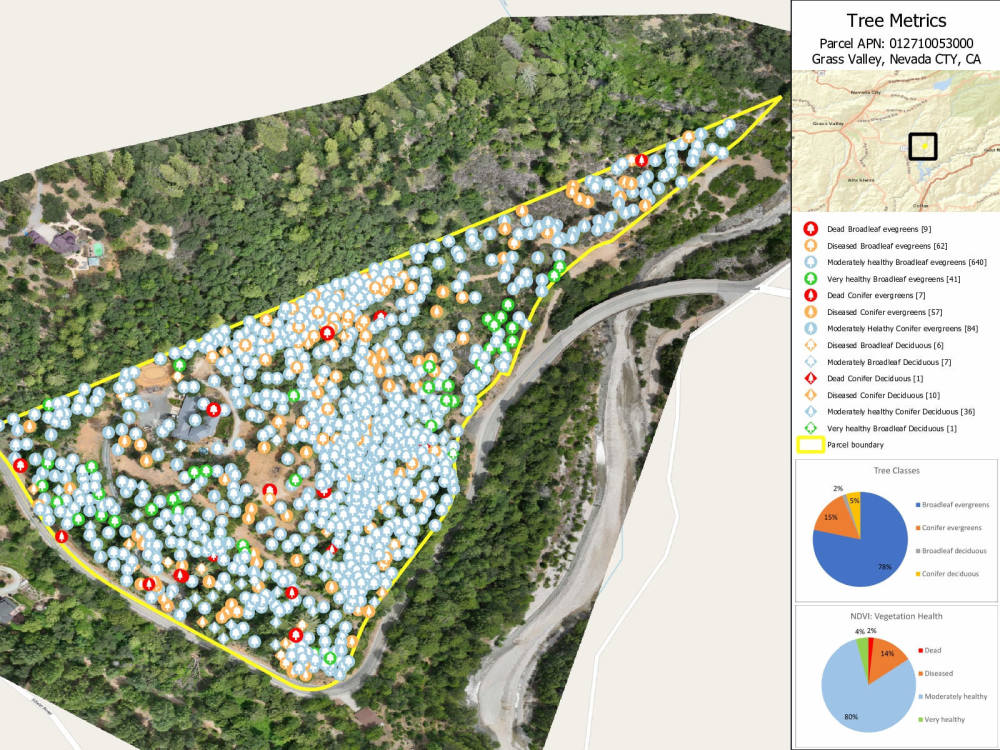Image resolution: width=1000 pixels, height=750 pixels.
Task: Click the Moderately healthy Conifer Deciduous diamond legend icon
Action: pyautogui.click(x=811, y=411)
